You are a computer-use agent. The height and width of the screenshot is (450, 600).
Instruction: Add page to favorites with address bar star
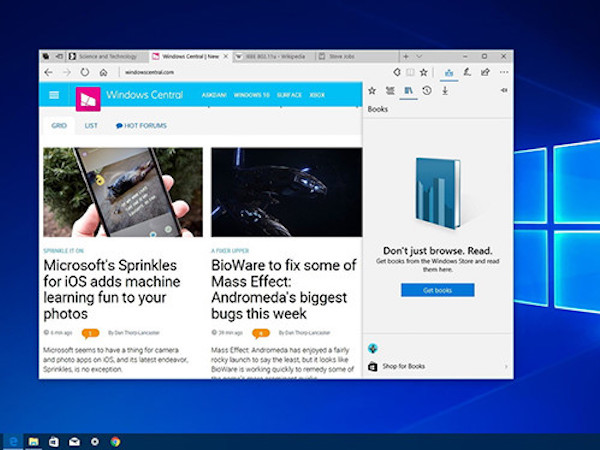pos(423,72)
